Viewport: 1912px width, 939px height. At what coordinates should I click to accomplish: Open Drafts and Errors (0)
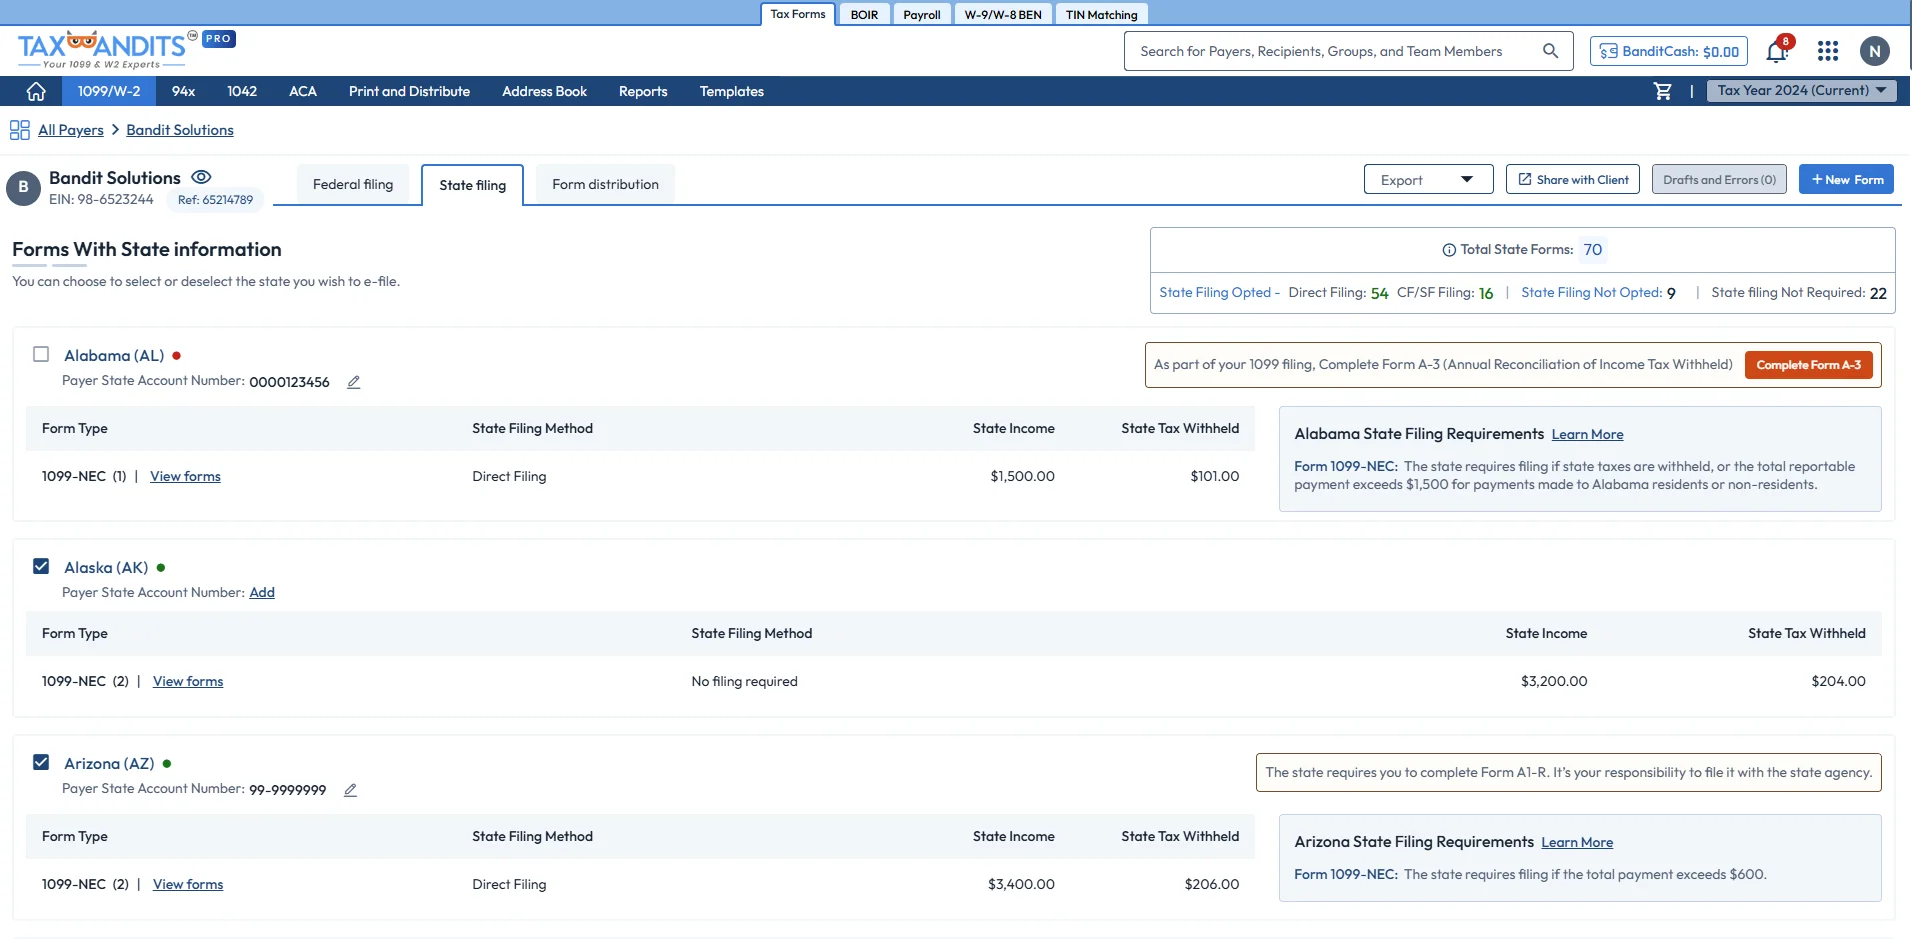tap(1719, 180)
